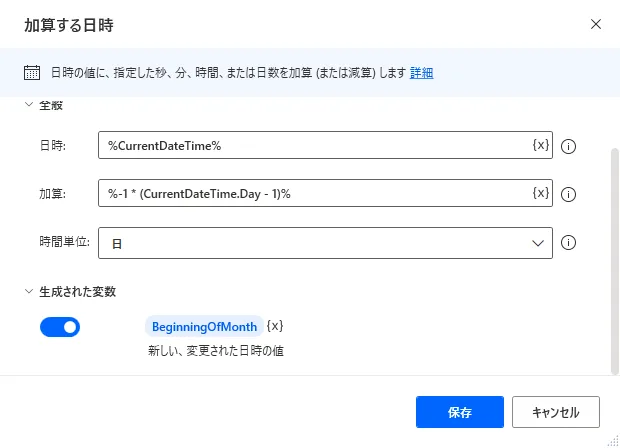This screenshot has width=620, height=448.
Task: Click the info icon next to 日時 field
Action: point(569,146)
